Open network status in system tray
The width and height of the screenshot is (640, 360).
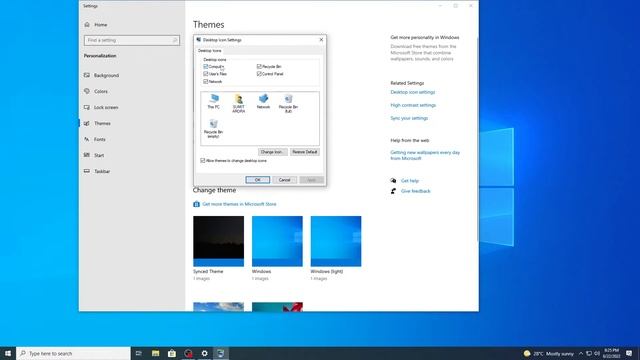(x=589, y=353)
